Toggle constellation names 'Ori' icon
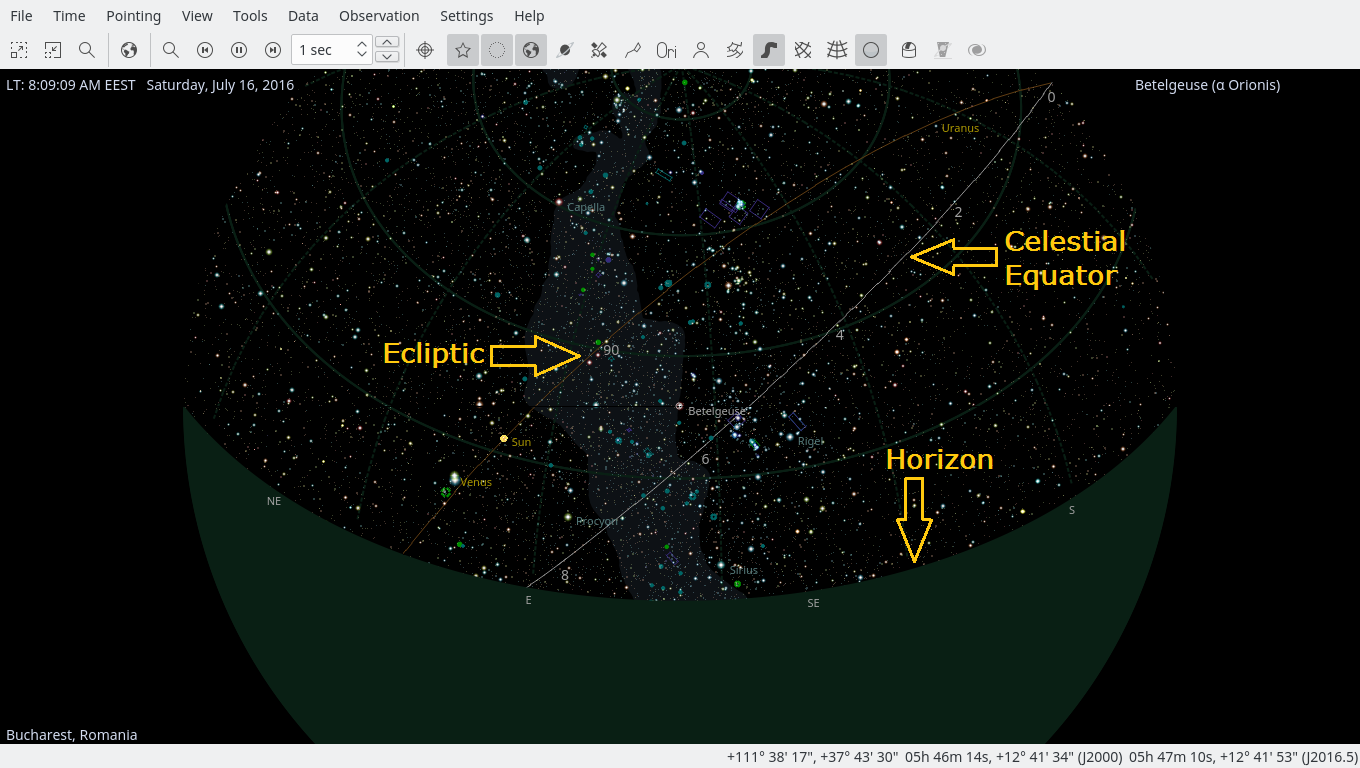 pos(666,50)
